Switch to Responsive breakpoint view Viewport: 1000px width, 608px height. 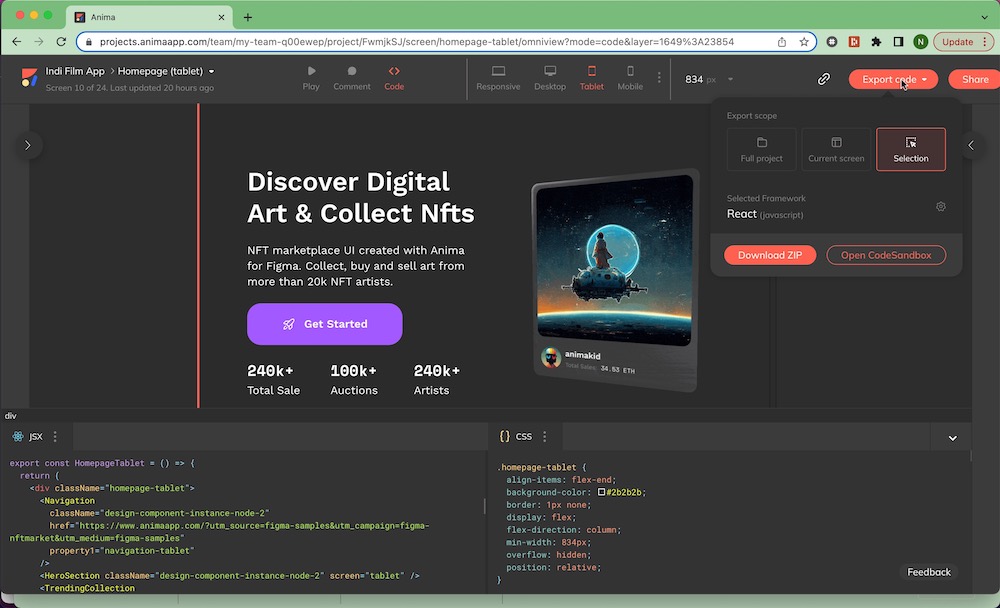(498, 72)
